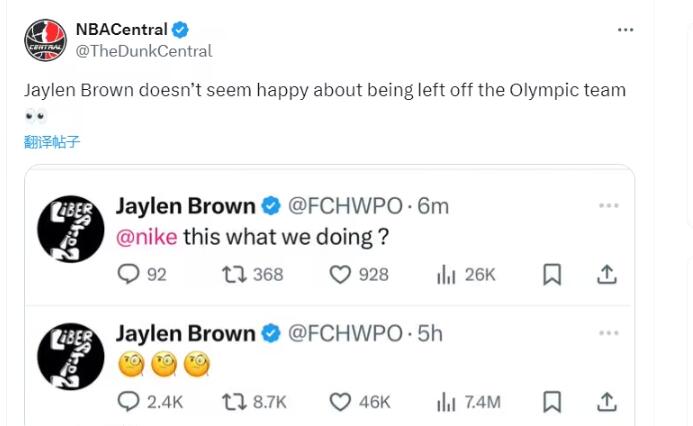Bookmark the Jaylen Brown emoji tweet

pos(552,401)
